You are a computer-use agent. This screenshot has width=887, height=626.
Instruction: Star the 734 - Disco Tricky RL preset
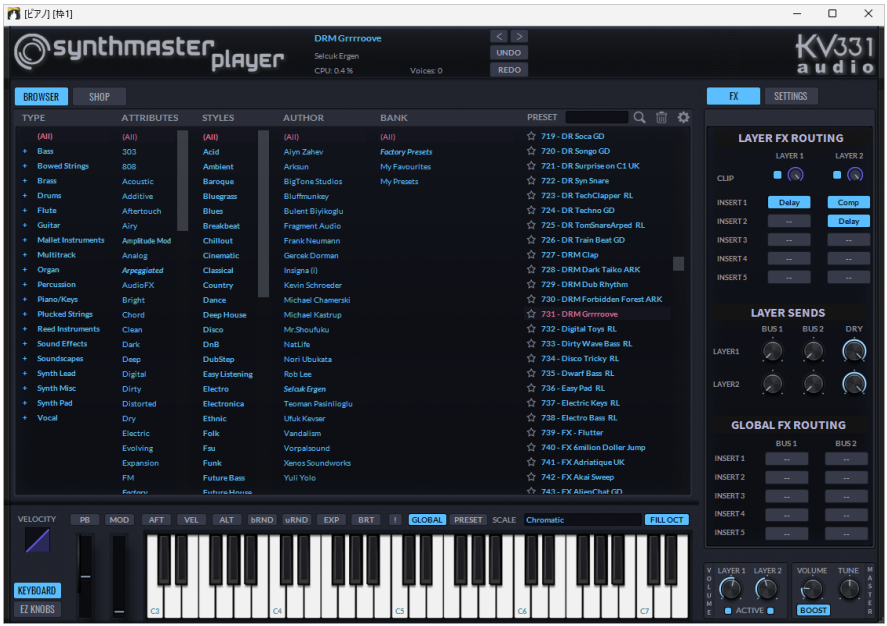click(531, 359)
